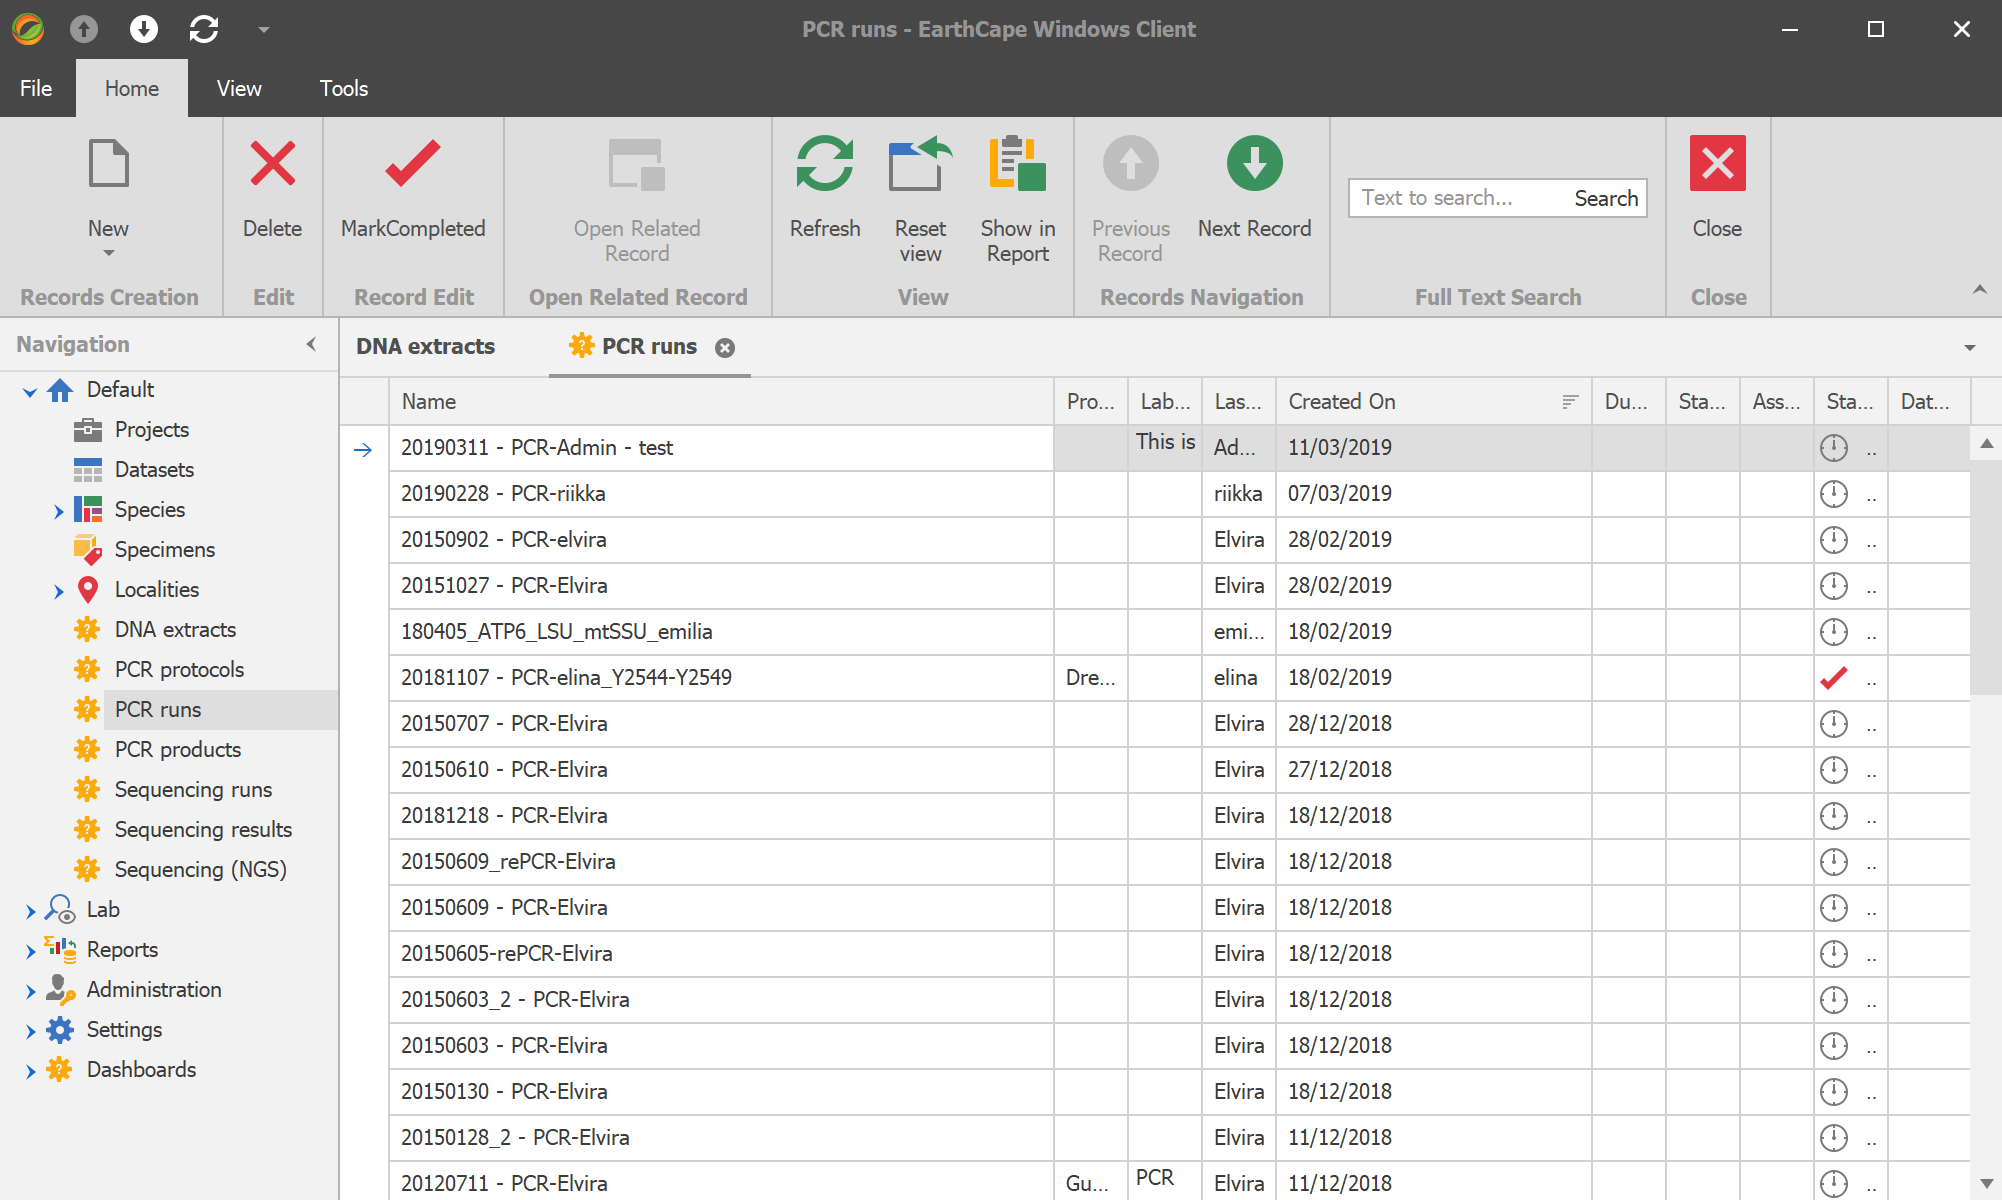This screenshot has width=2002, height=1200.
Task: Sort by the Name column header
Action: [721, 401]
